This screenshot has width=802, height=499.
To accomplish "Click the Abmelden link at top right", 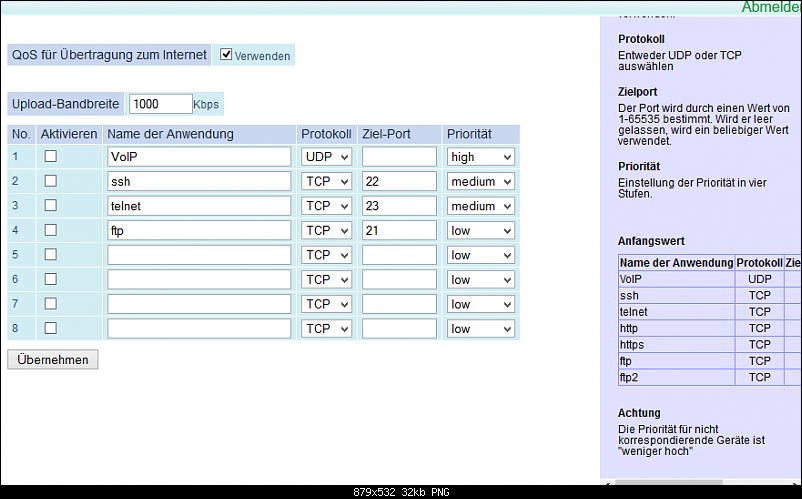I will 771,7.
